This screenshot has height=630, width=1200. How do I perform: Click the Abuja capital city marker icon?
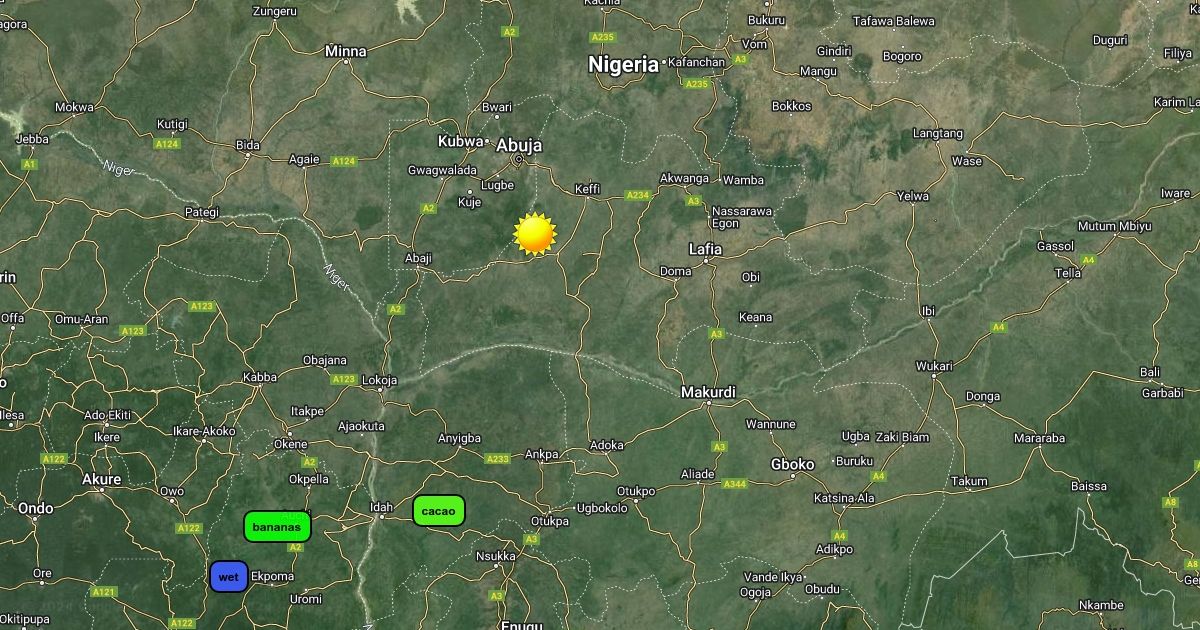518,159
